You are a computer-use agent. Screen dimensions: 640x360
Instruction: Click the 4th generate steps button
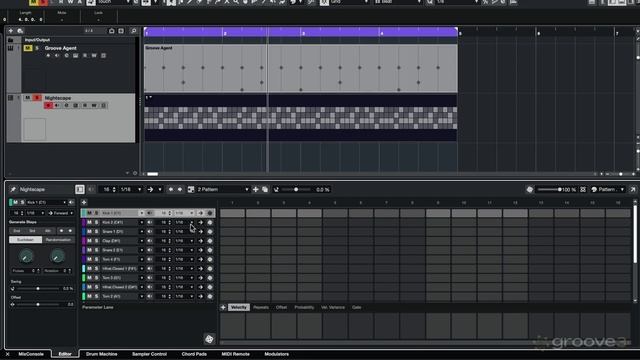click(x=47, y=231)
